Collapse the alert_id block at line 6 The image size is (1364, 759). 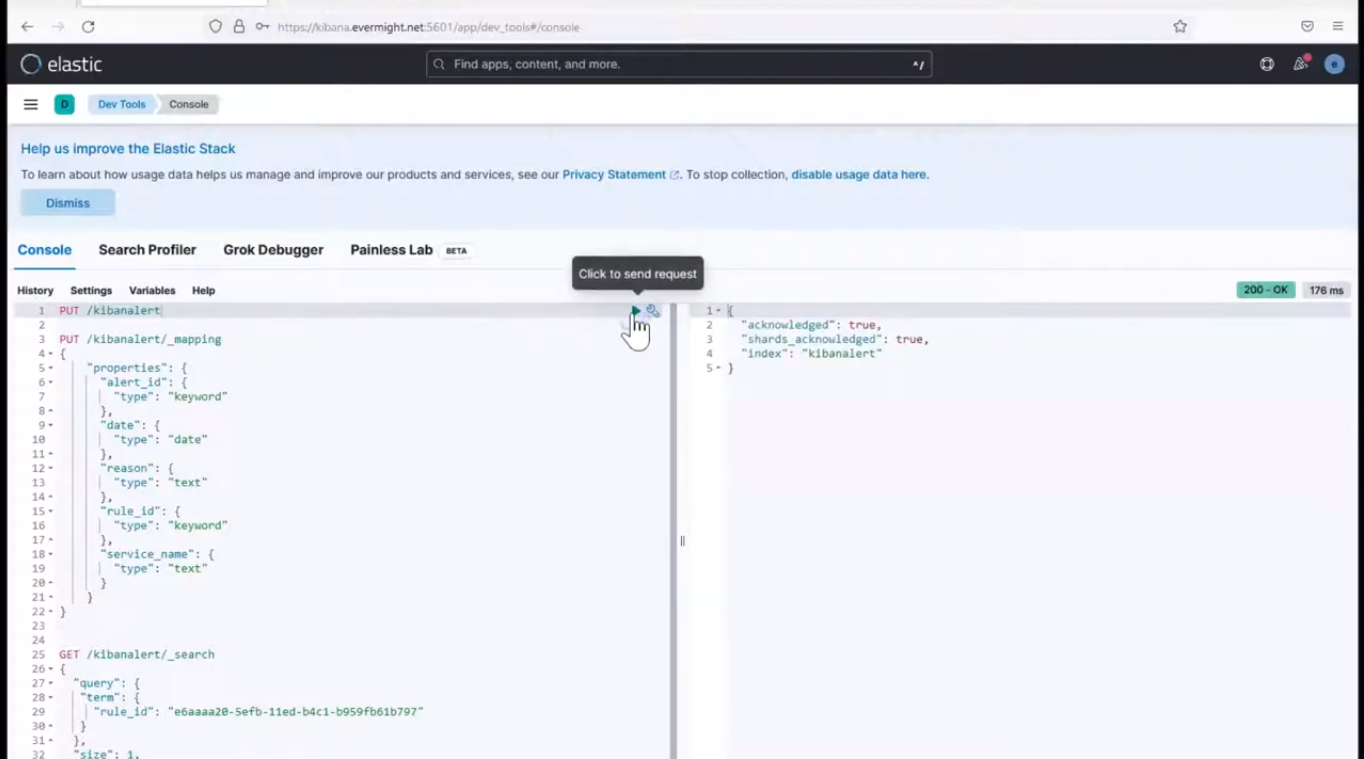(x=51, y=382)
